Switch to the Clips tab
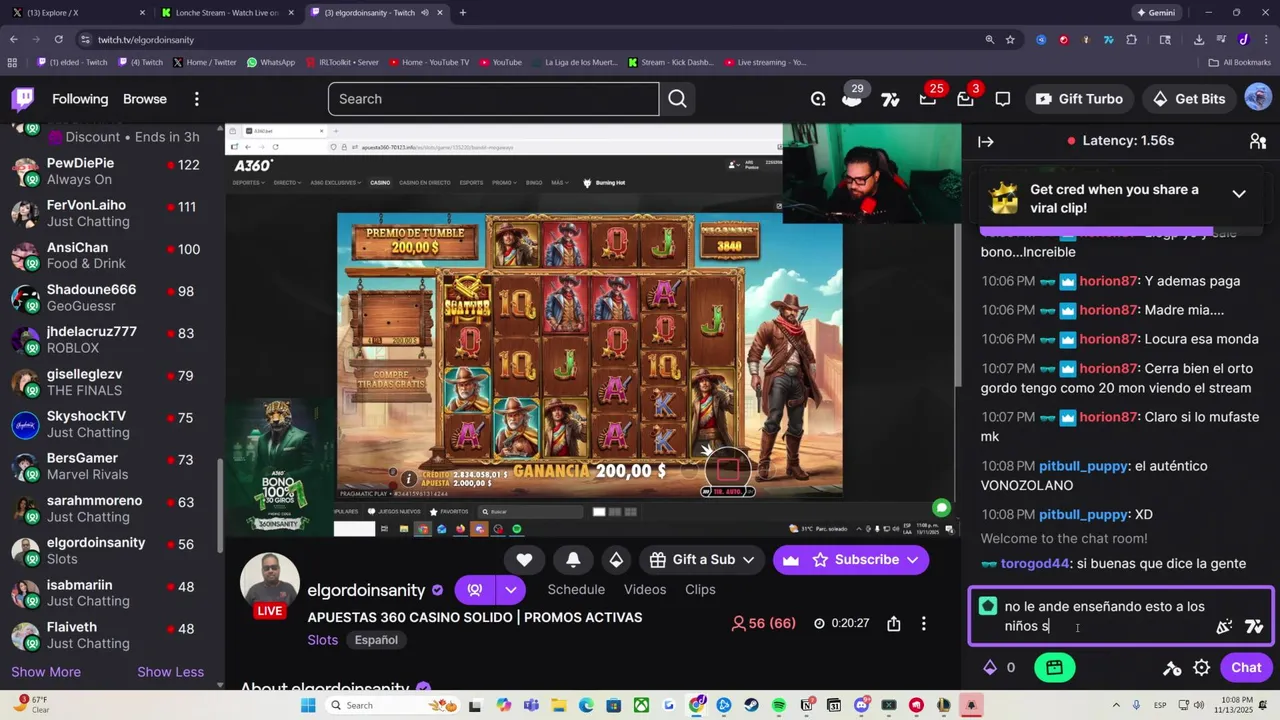Viewport: 1280px width, 720px height. click(700, 590)
